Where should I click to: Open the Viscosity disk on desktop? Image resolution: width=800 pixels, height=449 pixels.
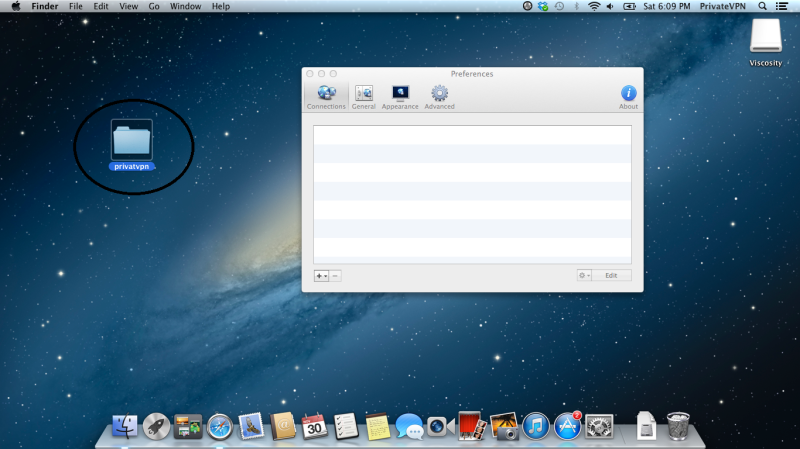tap(765, 41)
